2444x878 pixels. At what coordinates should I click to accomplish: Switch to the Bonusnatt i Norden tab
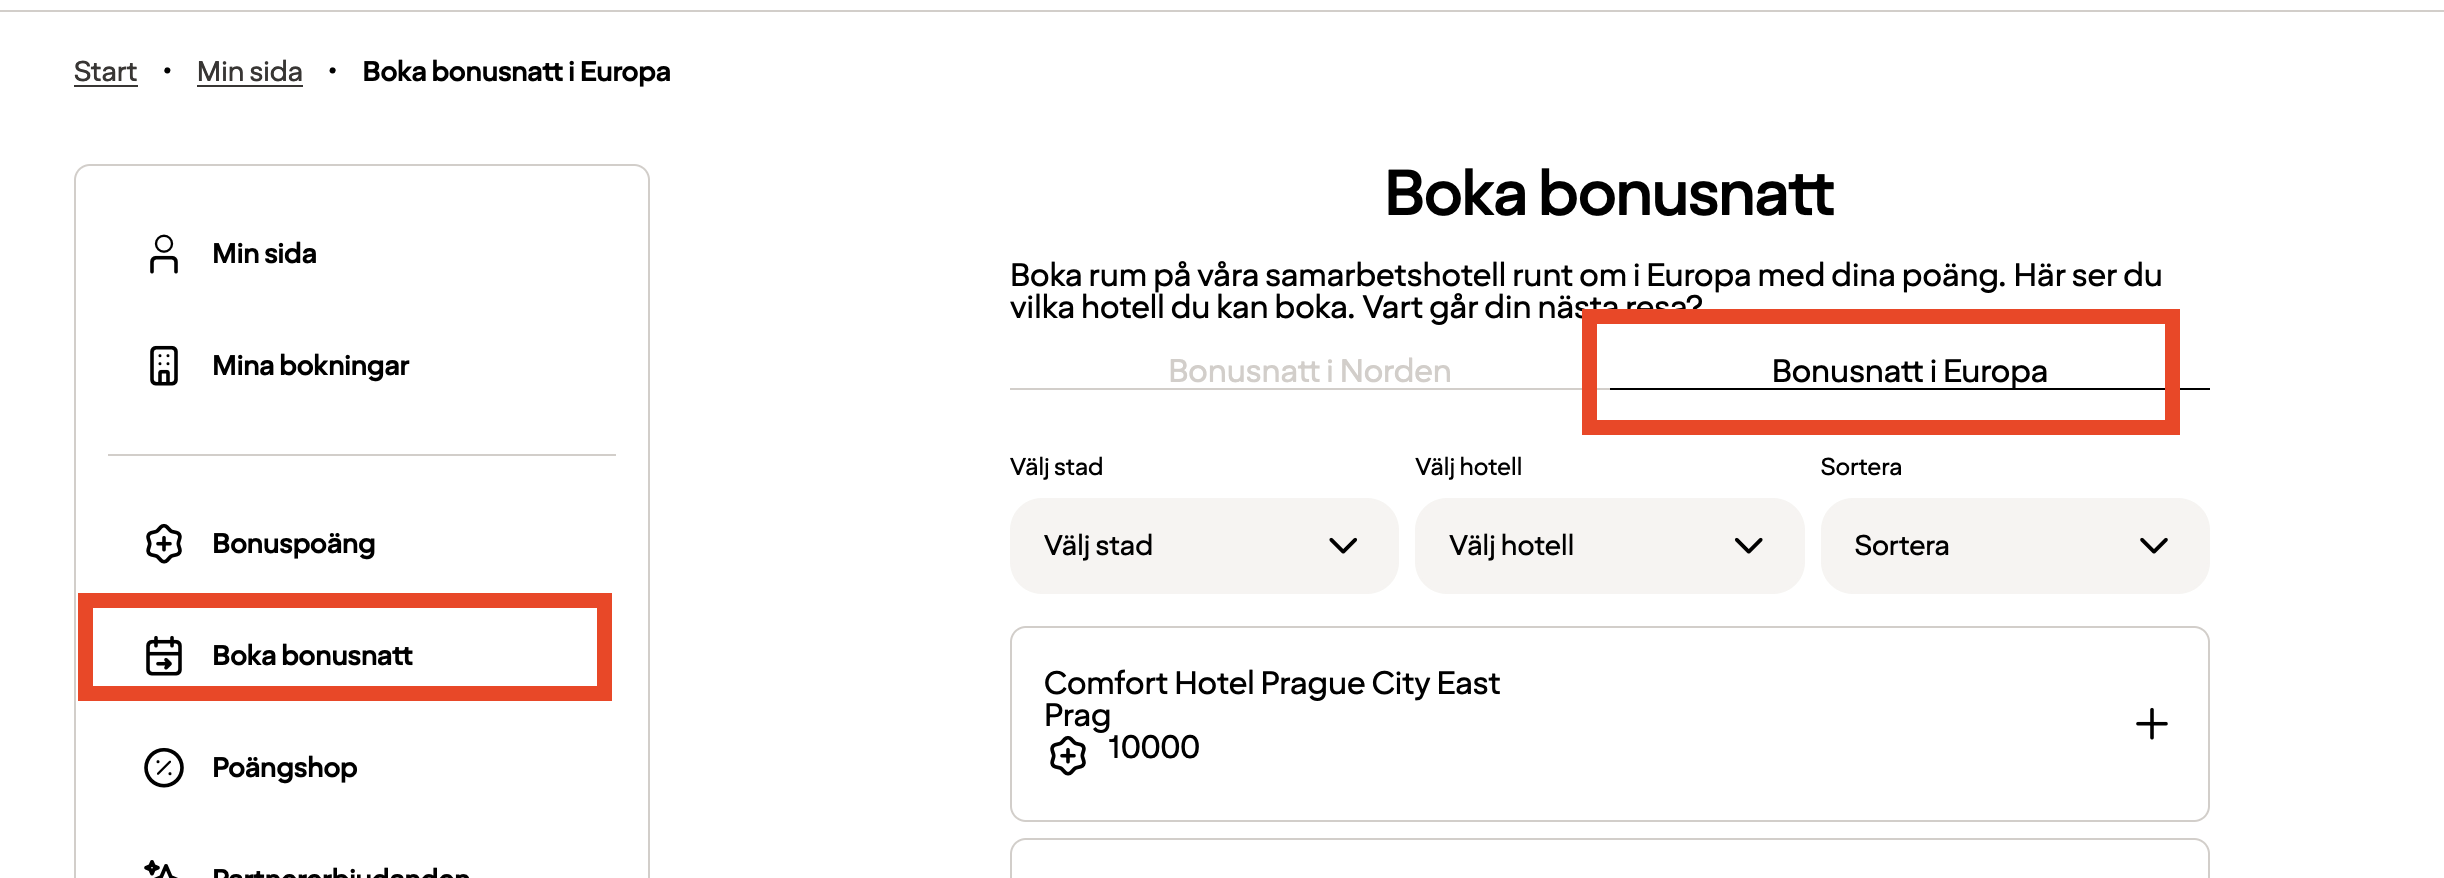click(1308, 371)
